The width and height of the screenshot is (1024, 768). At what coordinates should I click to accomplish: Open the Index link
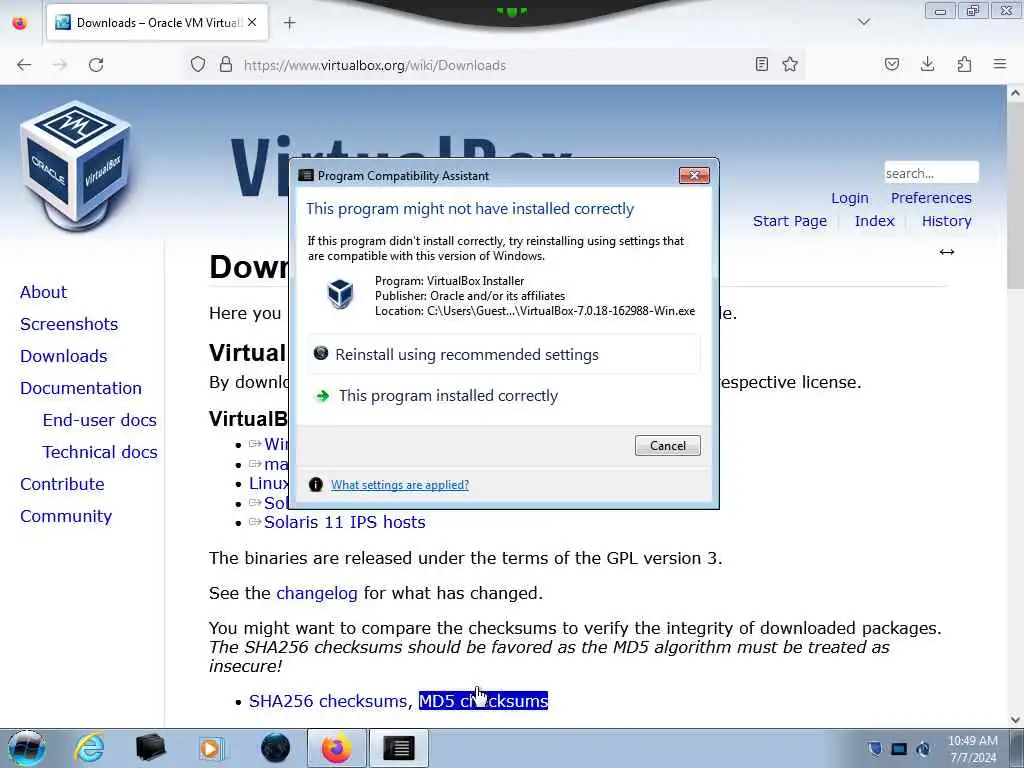[x=874, y=221]
